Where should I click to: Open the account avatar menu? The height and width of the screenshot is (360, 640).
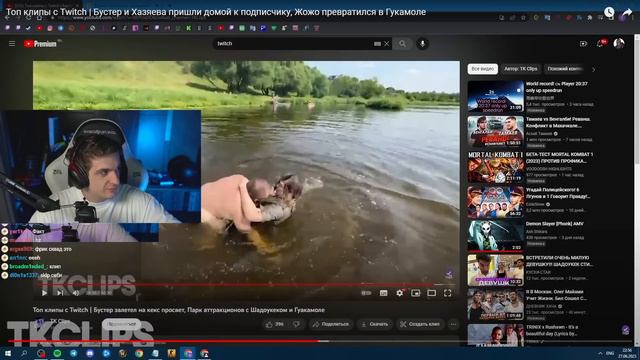[x=619, y=43]
